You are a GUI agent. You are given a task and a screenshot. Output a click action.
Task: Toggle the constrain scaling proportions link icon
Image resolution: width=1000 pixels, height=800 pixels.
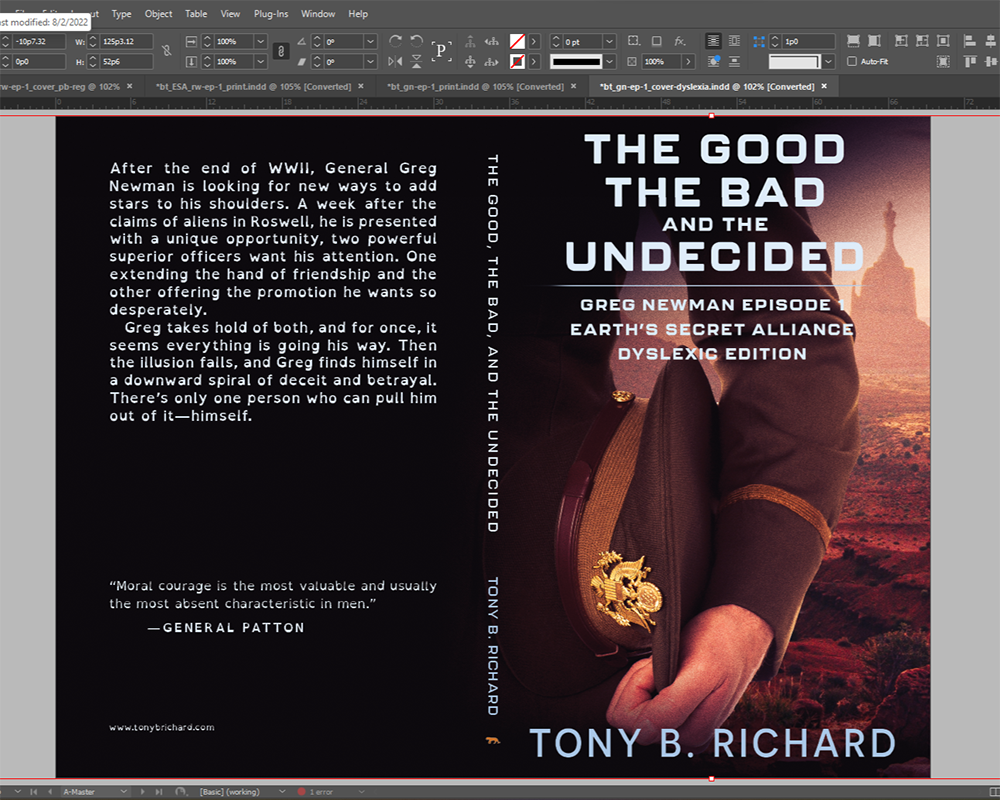[281, 51]
